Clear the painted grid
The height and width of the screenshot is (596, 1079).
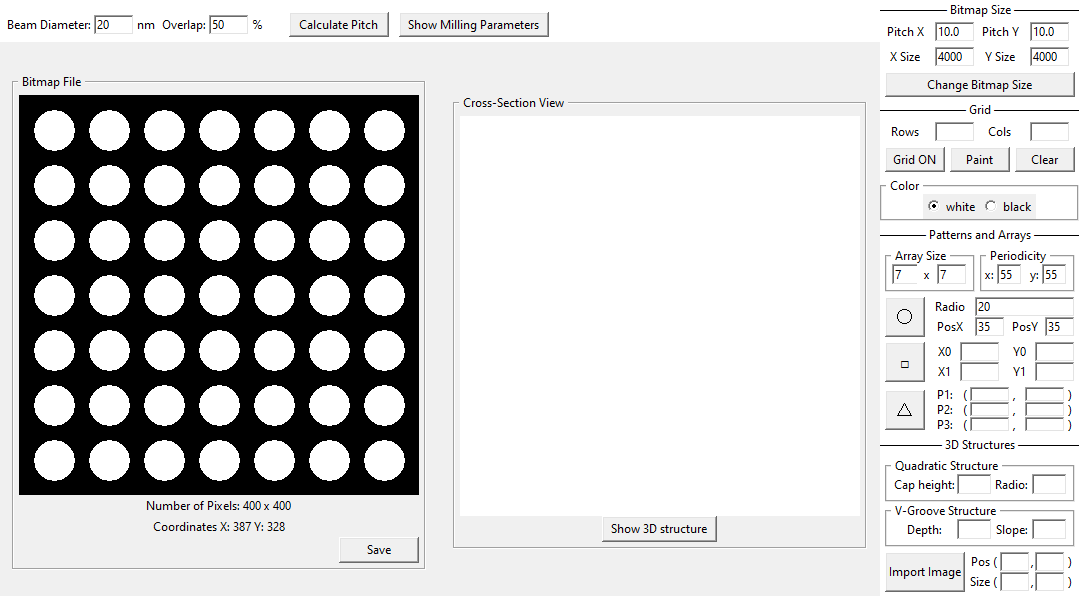[1044, 159]
